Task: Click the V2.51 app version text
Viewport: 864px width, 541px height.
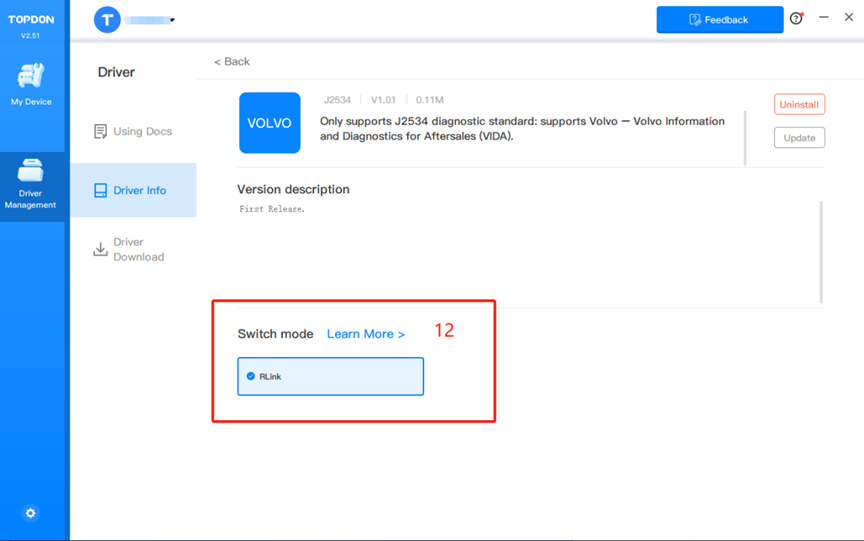Action: coord(30,36)
